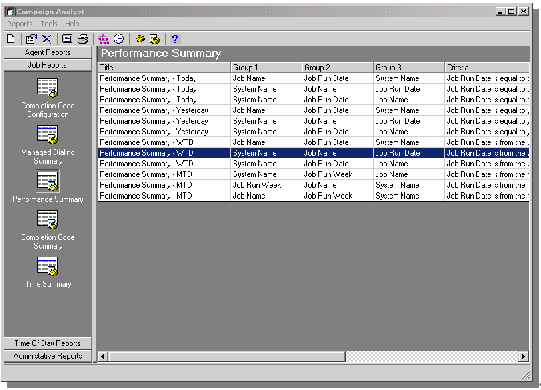
Task: Open the Managed Dialing Summary report icon
Action: point(48,134)
